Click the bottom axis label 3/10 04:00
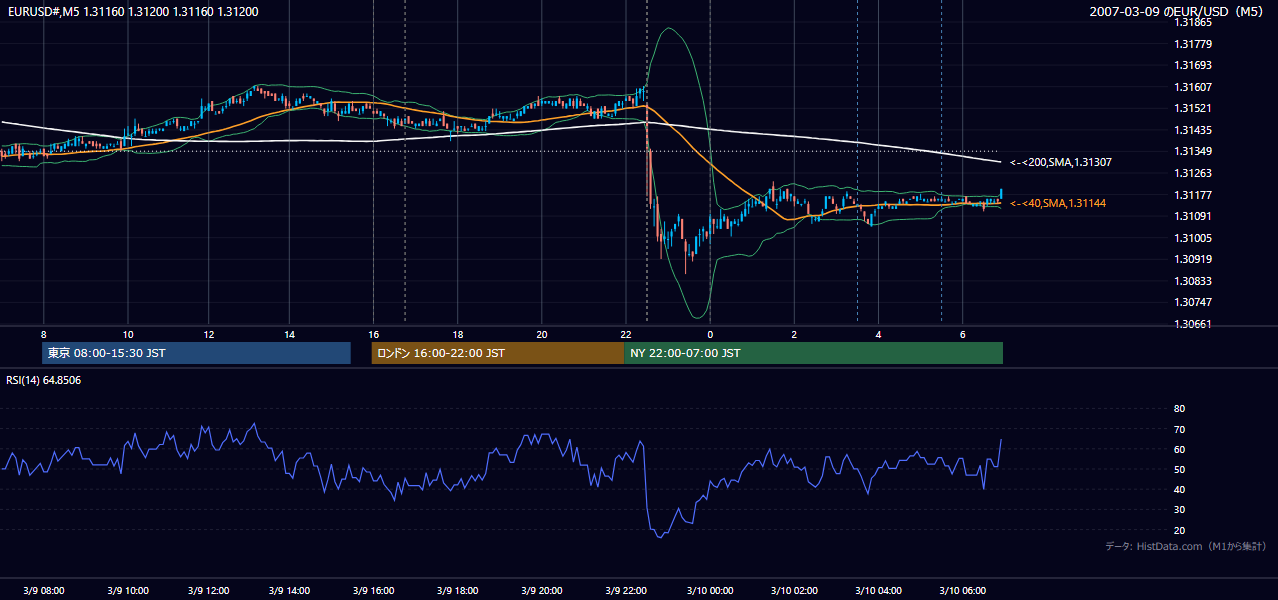1278x600 pixels. pos(878,590)
